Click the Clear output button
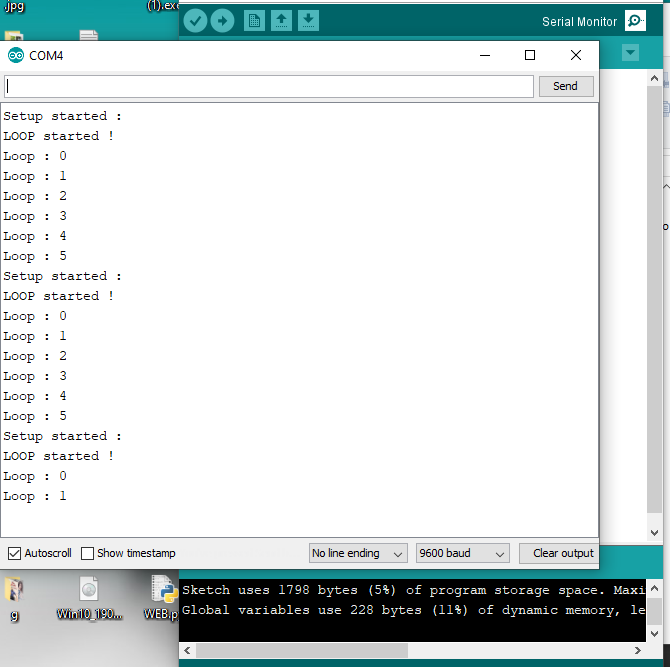This screenshot has height=667, width=670. point(558,553)
